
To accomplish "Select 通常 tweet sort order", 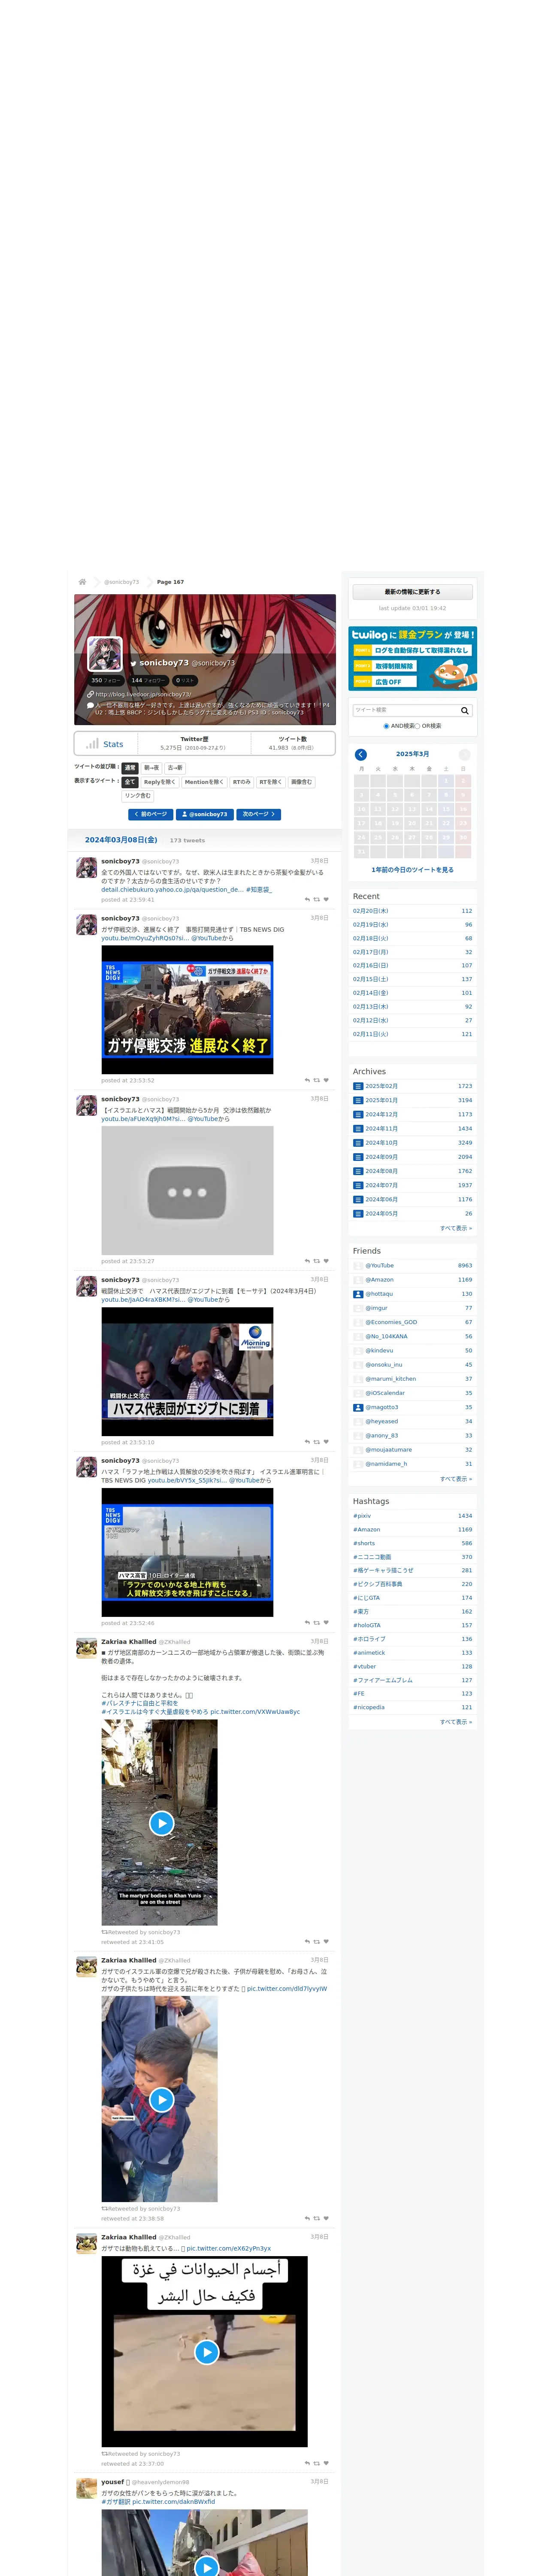I will click(130, 768).
